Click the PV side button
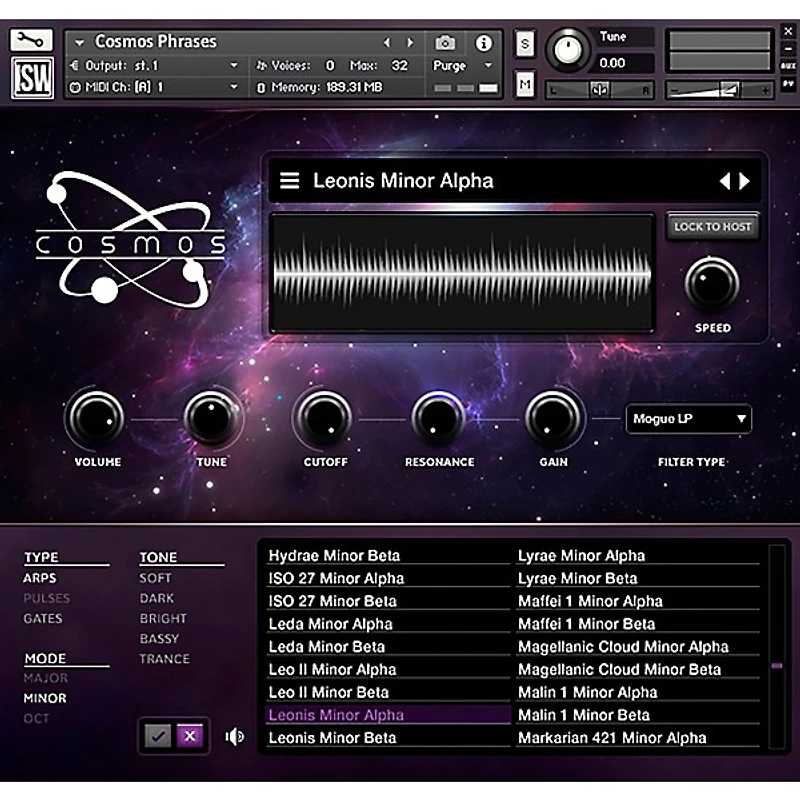Screen dimensions: 800x800 [x=788, y=84]
